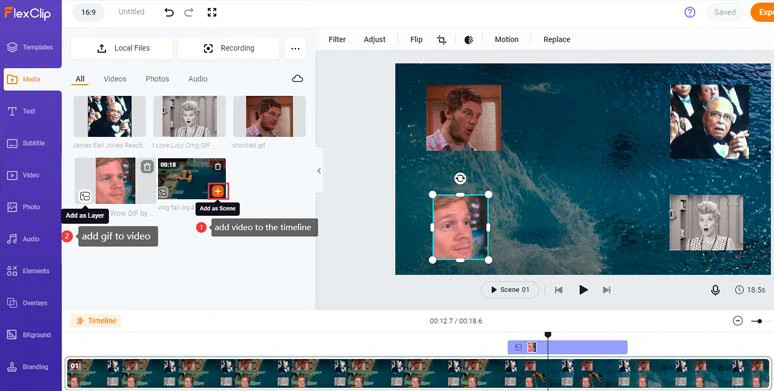Open the 16:9 aspect ratio dropdown

[88, 12]
